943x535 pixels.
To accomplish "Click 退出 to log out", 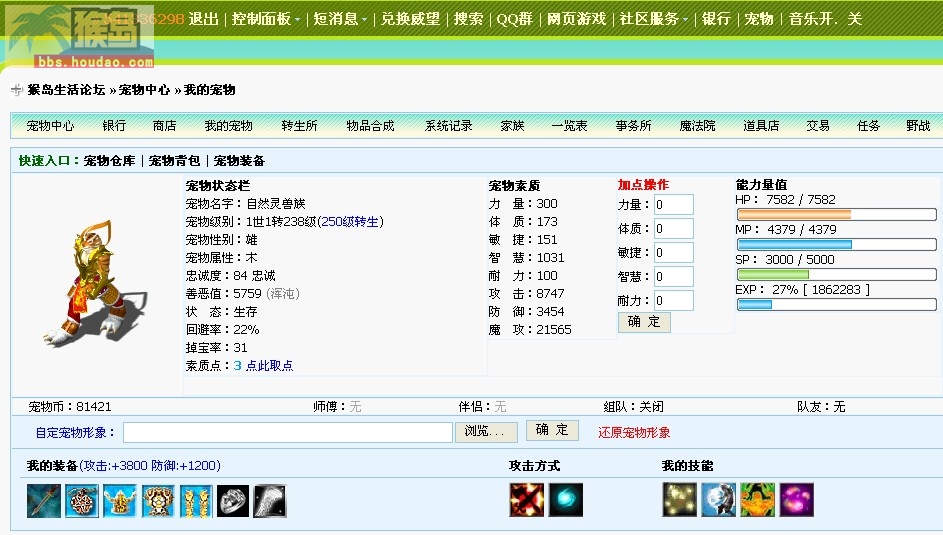I will (x=203, y=19).
